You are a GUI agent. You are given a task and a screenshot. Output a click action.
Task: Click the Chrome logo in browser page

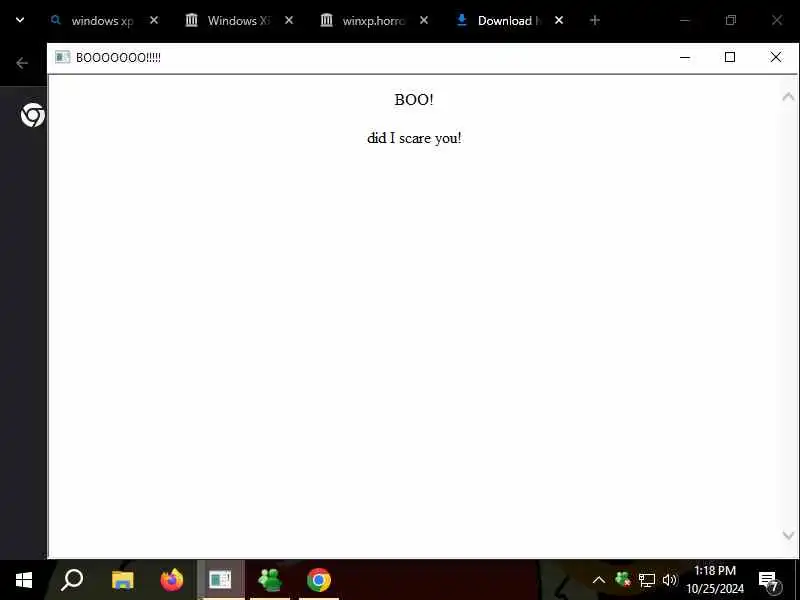(x=33, y=115)
